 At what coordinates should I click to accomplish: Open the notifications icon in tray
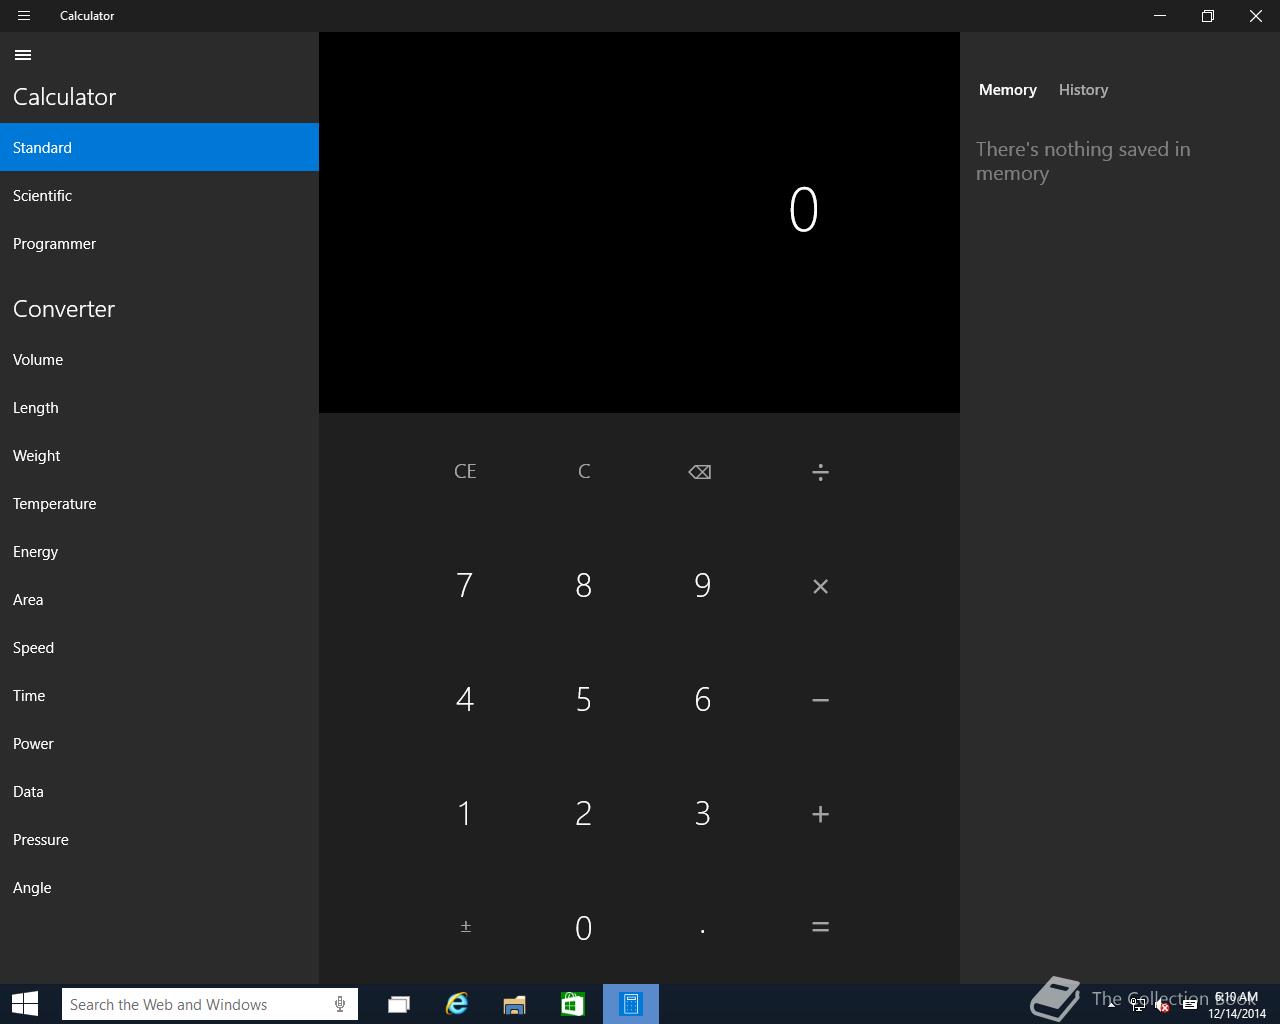point(1190,1005)
